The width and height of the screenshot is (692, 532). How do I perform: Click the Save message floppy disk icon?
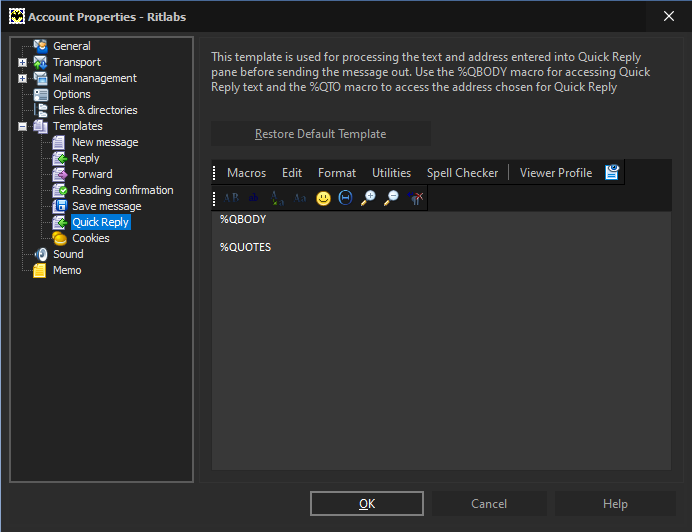tap(59, 206)
